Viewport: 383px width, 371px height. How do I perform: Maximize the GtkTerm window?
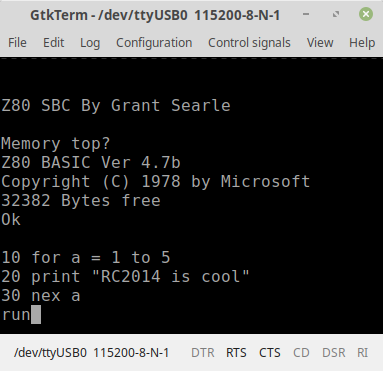(336, 14)
